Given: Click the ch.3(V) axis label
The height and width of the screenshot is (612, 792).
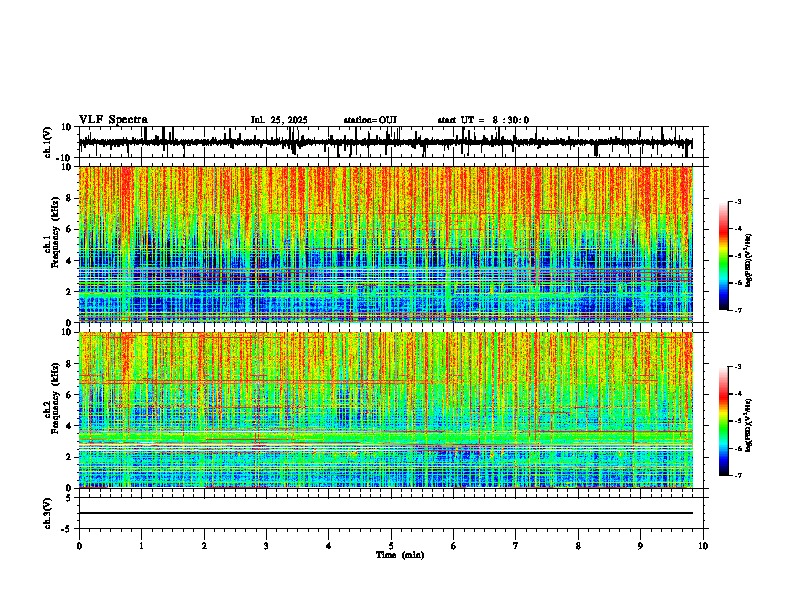Looking at the screenshot, I should pyautogui.click(x=48, y=513).
